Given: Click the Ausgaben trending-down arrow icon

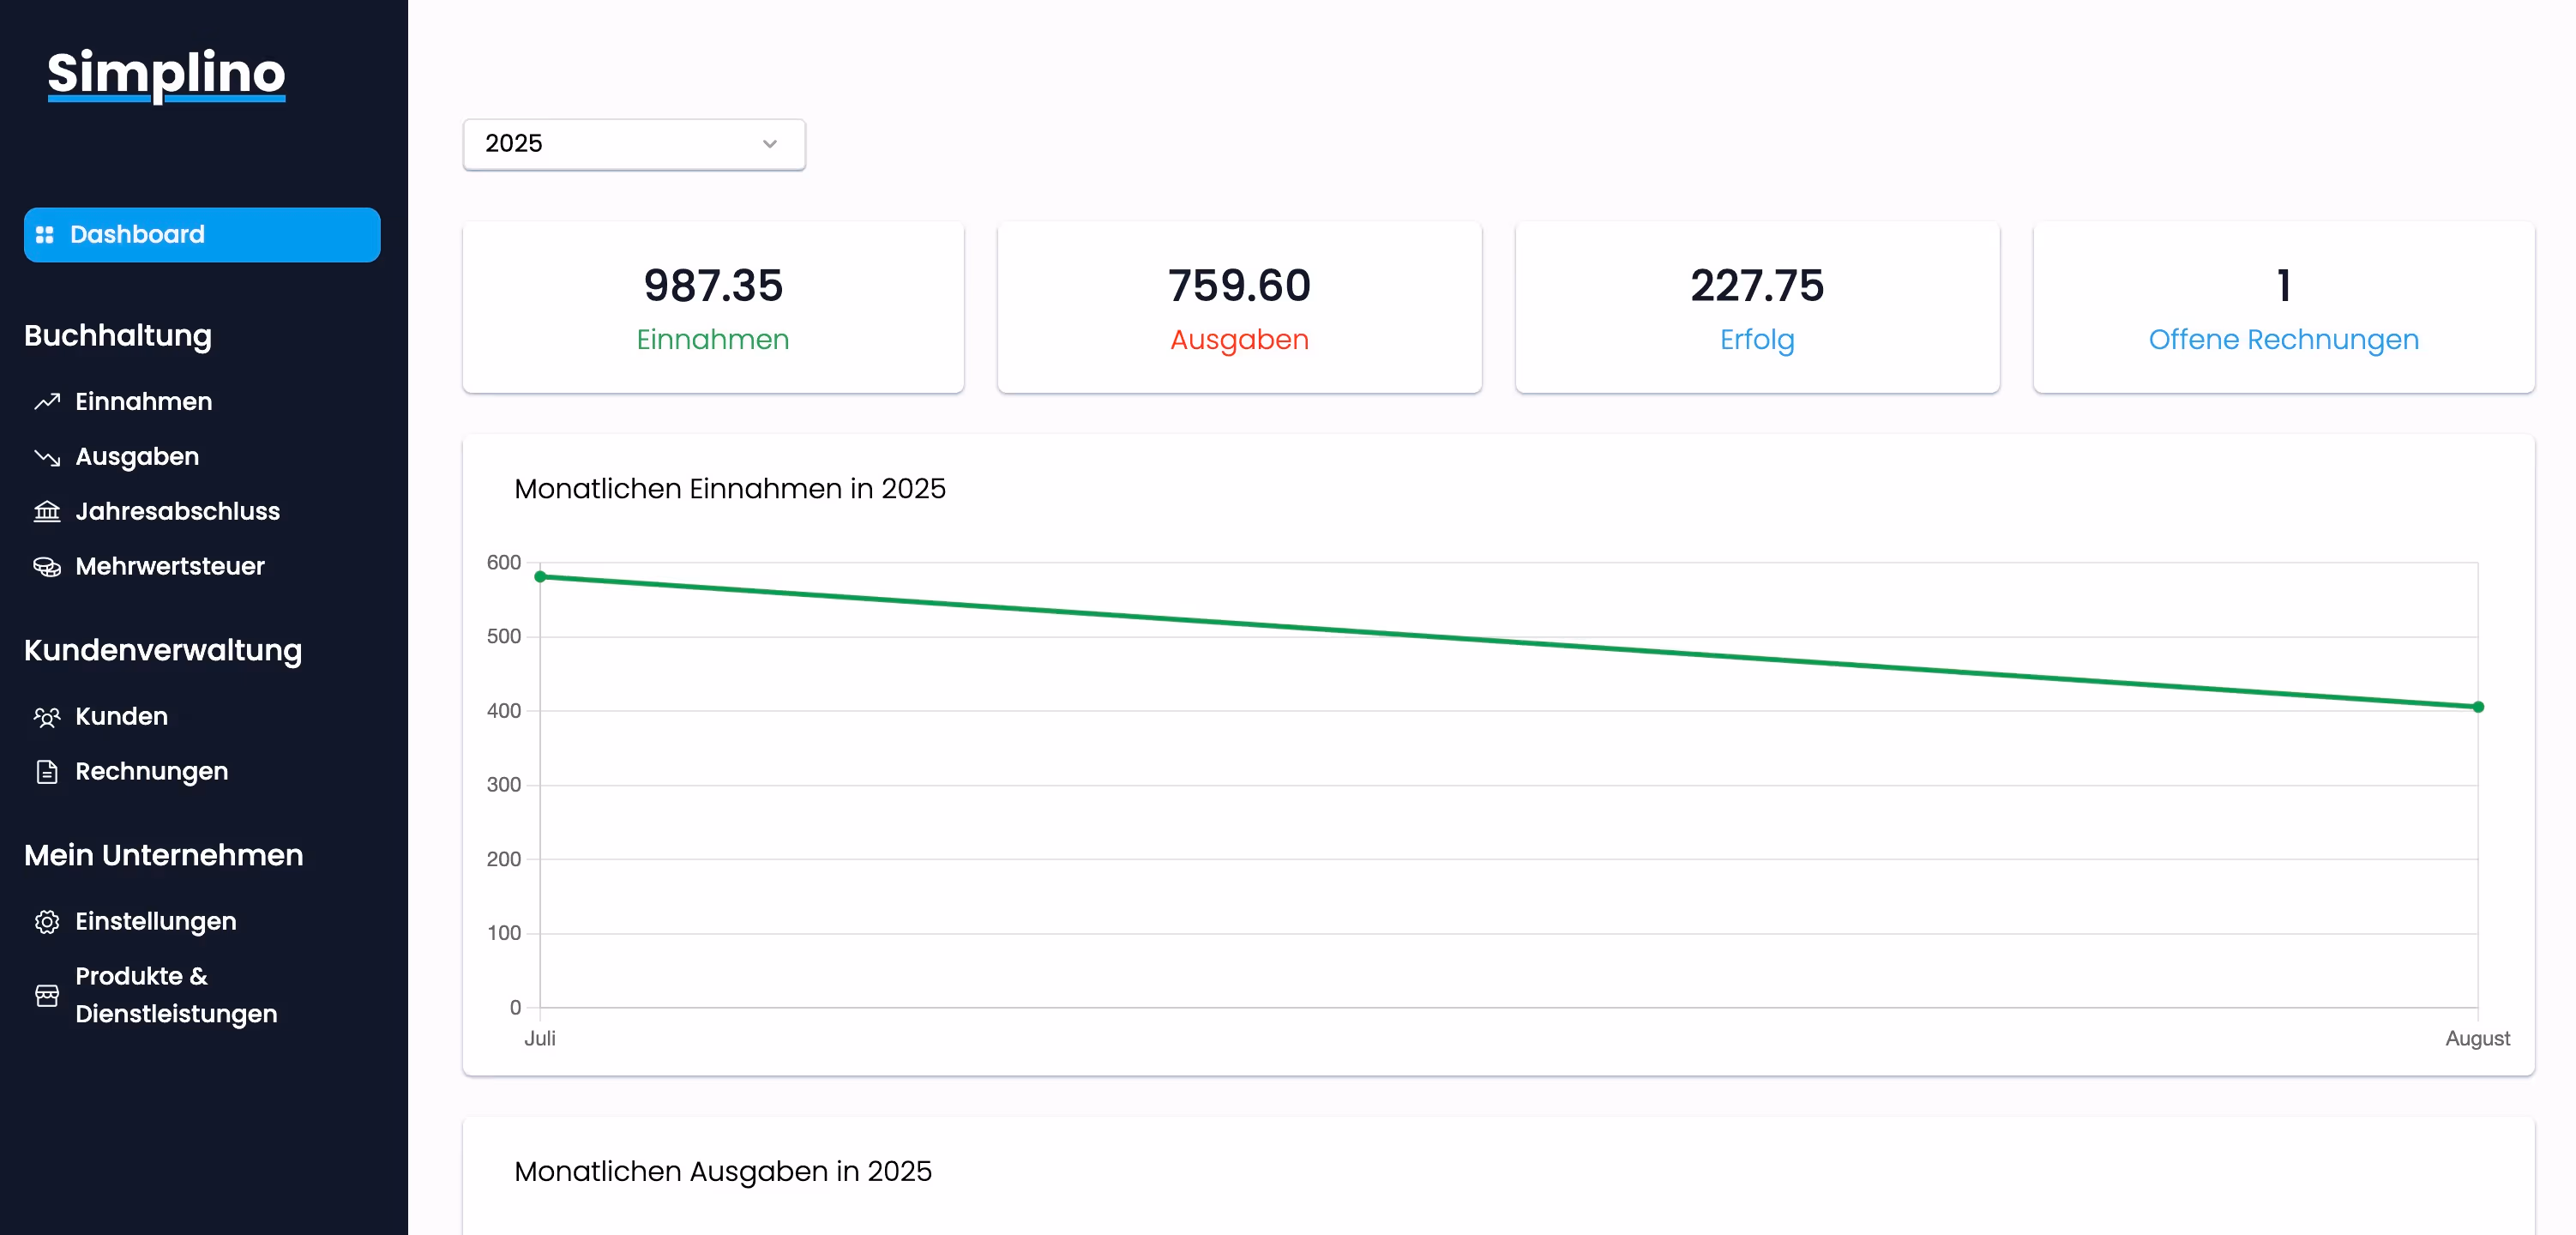Looking at the screenshot, I should [47, 457].
